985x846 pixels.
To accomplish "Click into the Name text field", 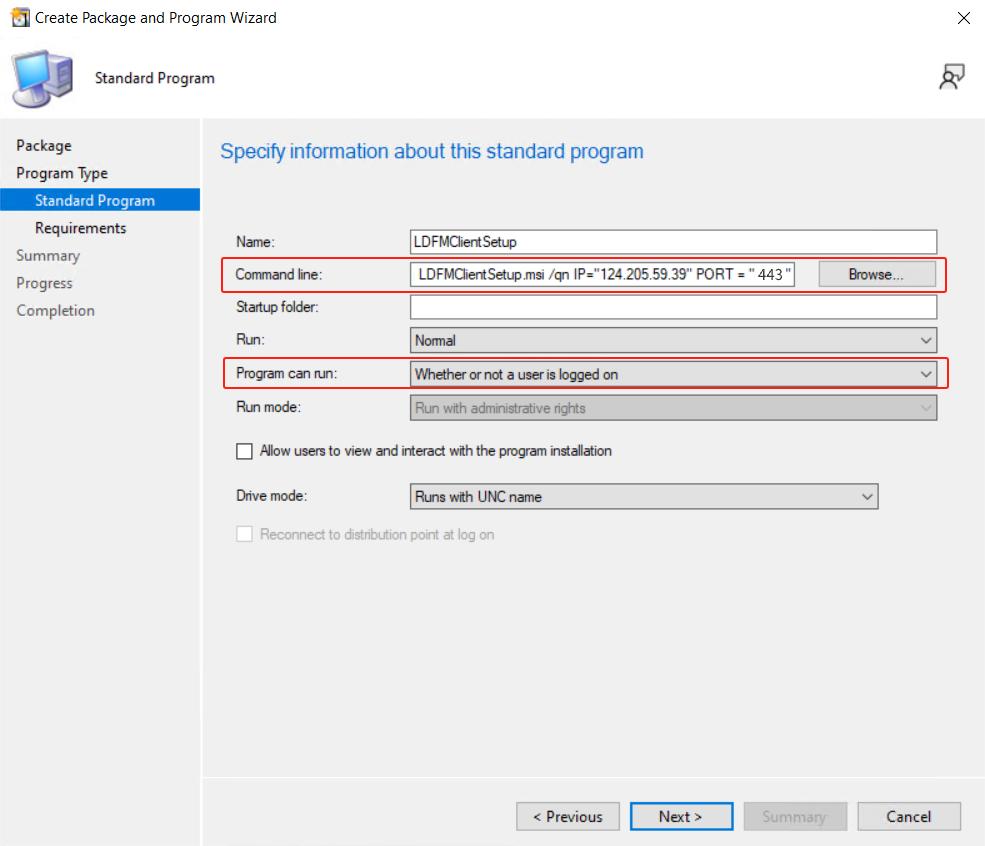I will (673, 242).
